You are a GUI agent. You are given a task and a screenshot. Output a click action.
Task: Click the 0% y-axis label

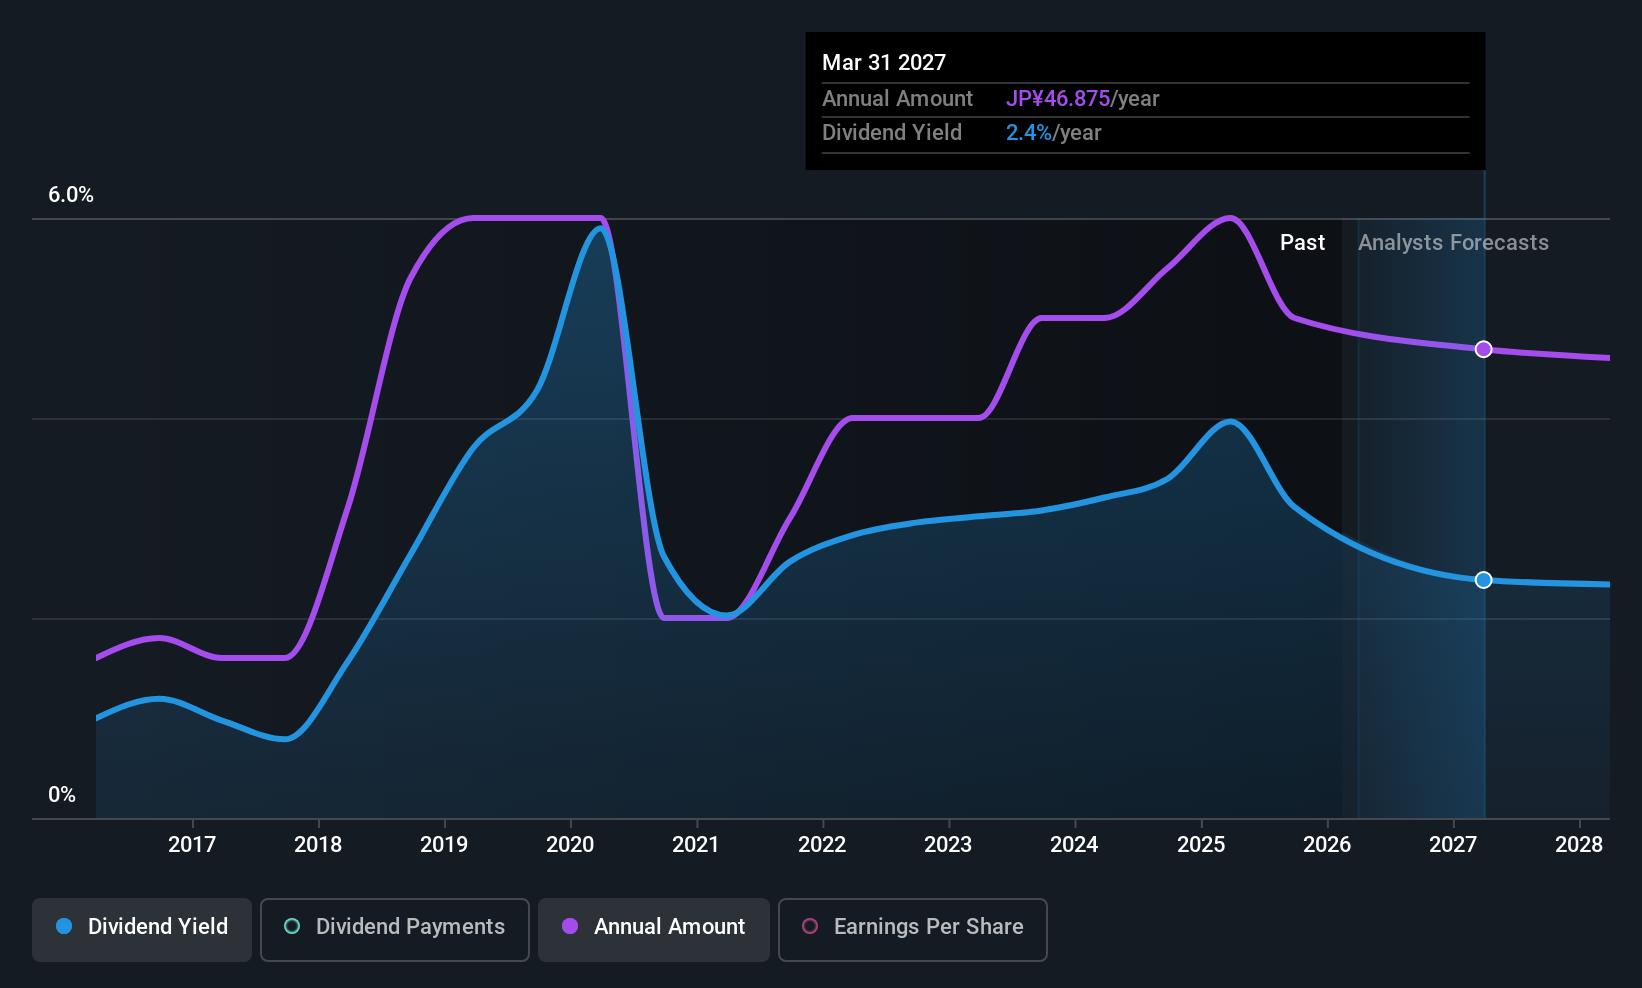point(62,795)
